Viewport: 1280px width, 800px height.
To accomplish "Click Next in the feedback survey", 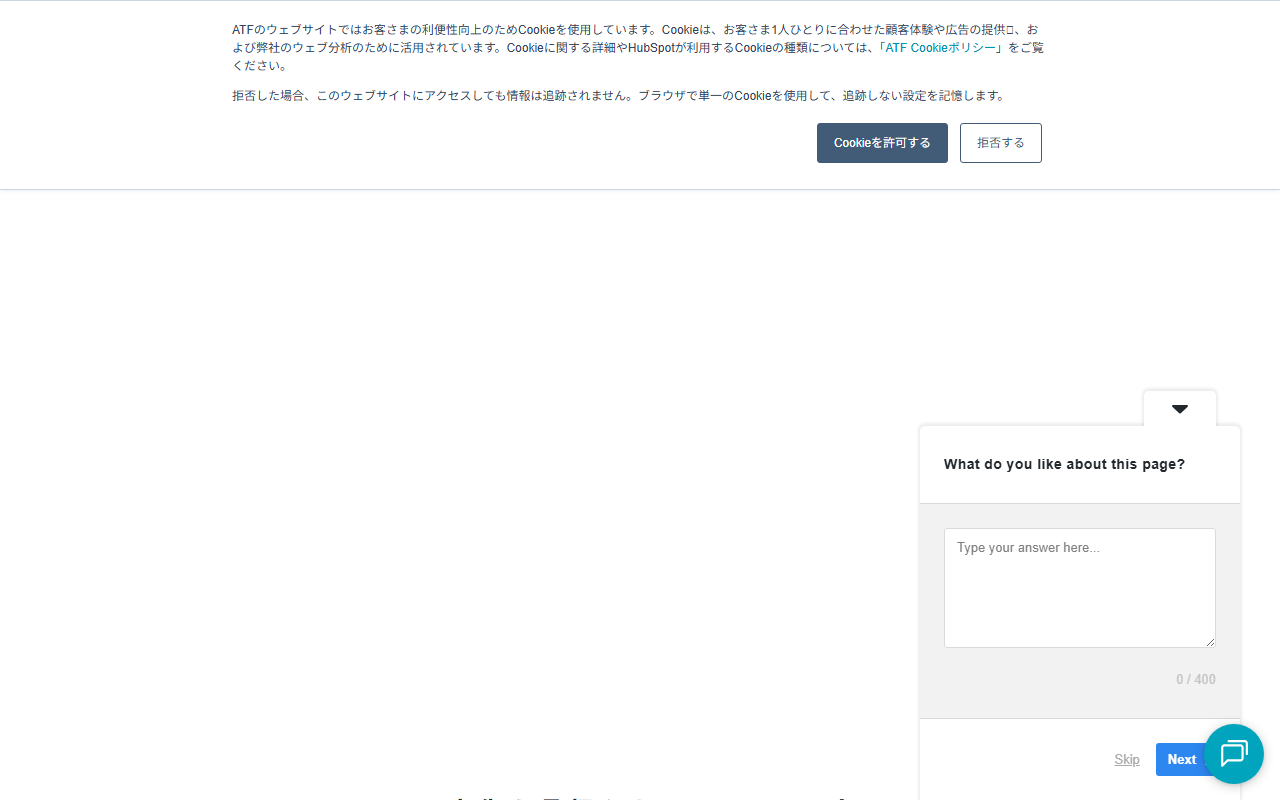I will click(x=1178, y=760).
